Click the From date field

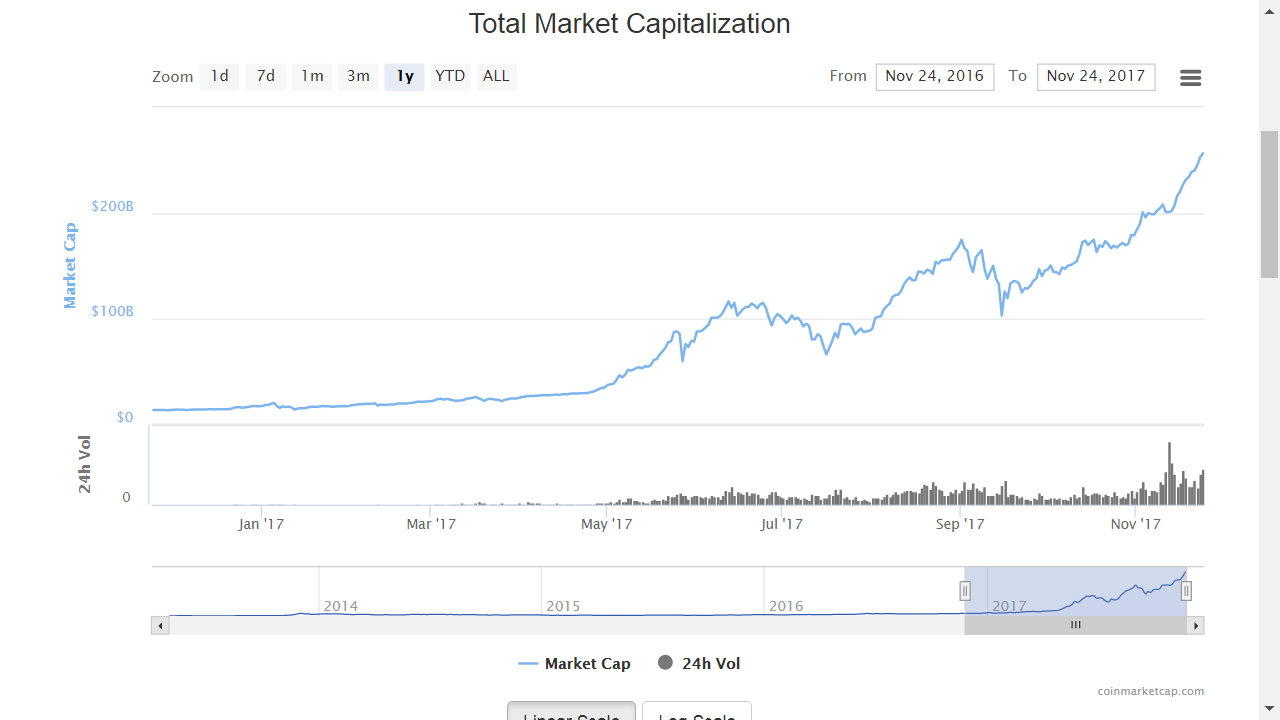point(934,77)
